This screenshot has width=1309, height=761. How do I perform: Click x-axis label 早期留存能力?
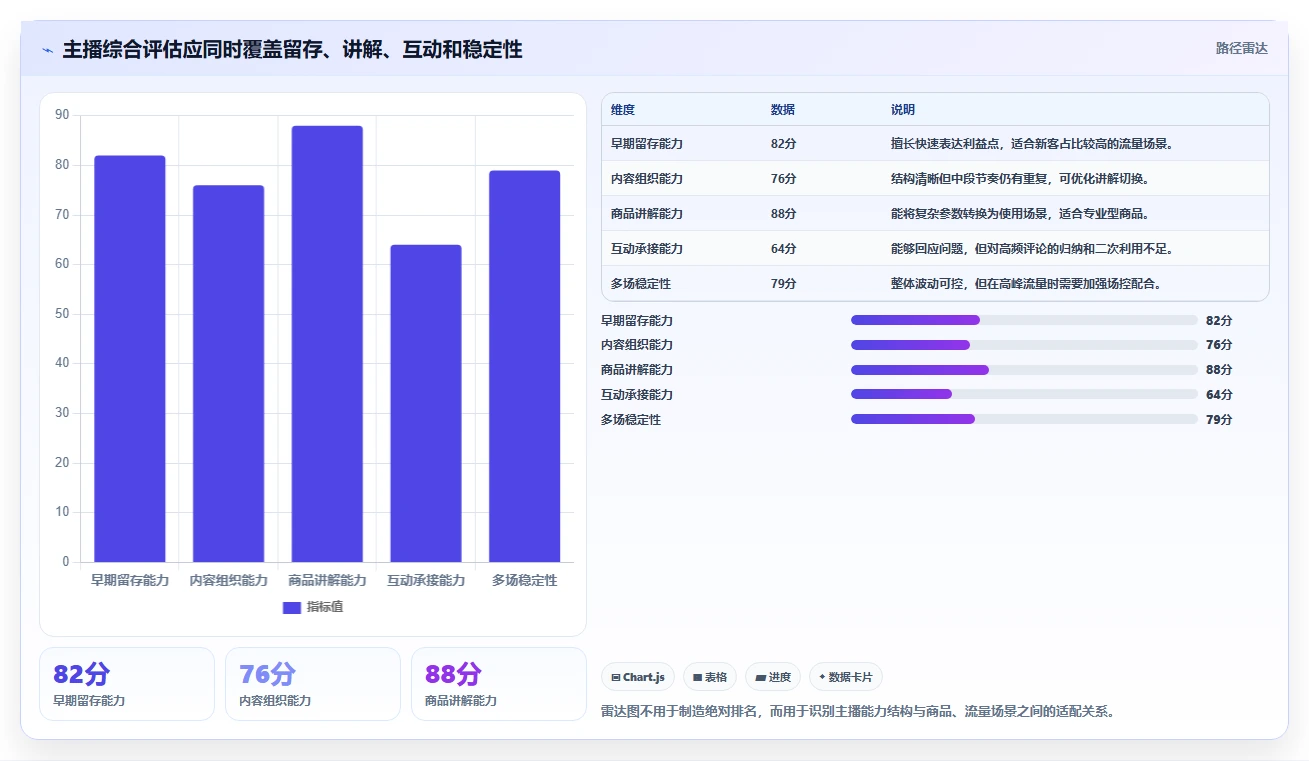pyautogui.click(x=130, y=580)
